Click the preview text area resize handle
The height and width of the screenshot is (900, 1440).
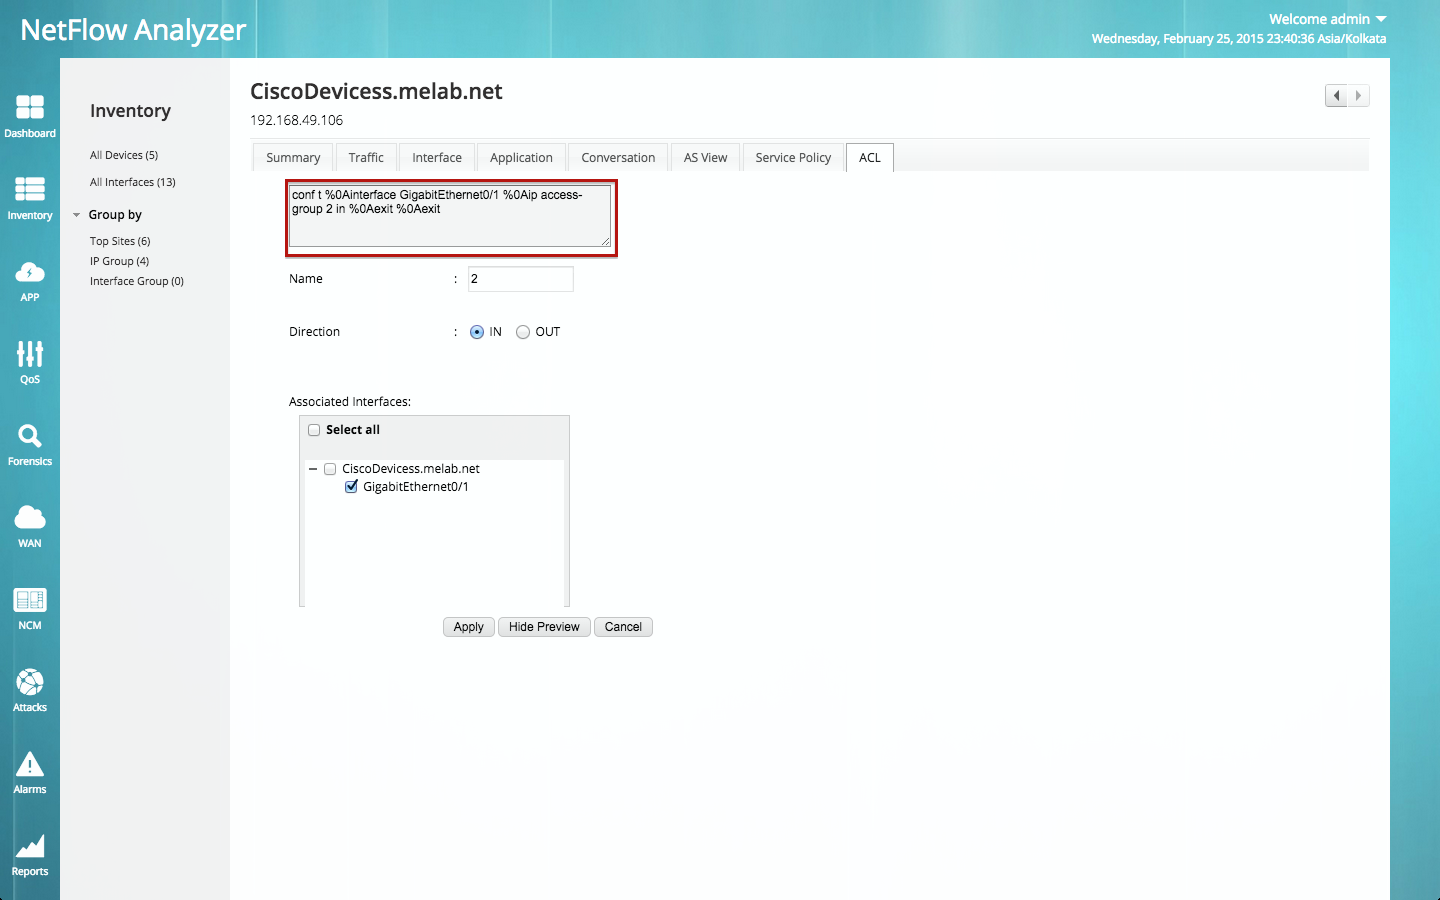click(x=605, y=241)
